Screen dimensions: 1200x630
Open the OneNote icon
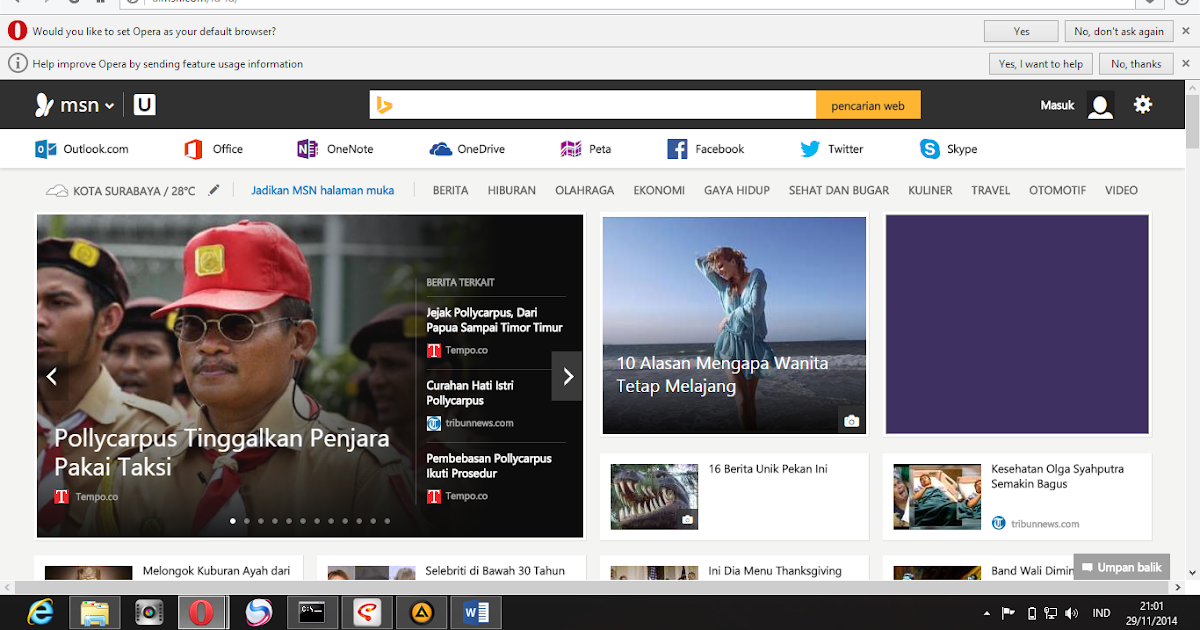[308, 149]
